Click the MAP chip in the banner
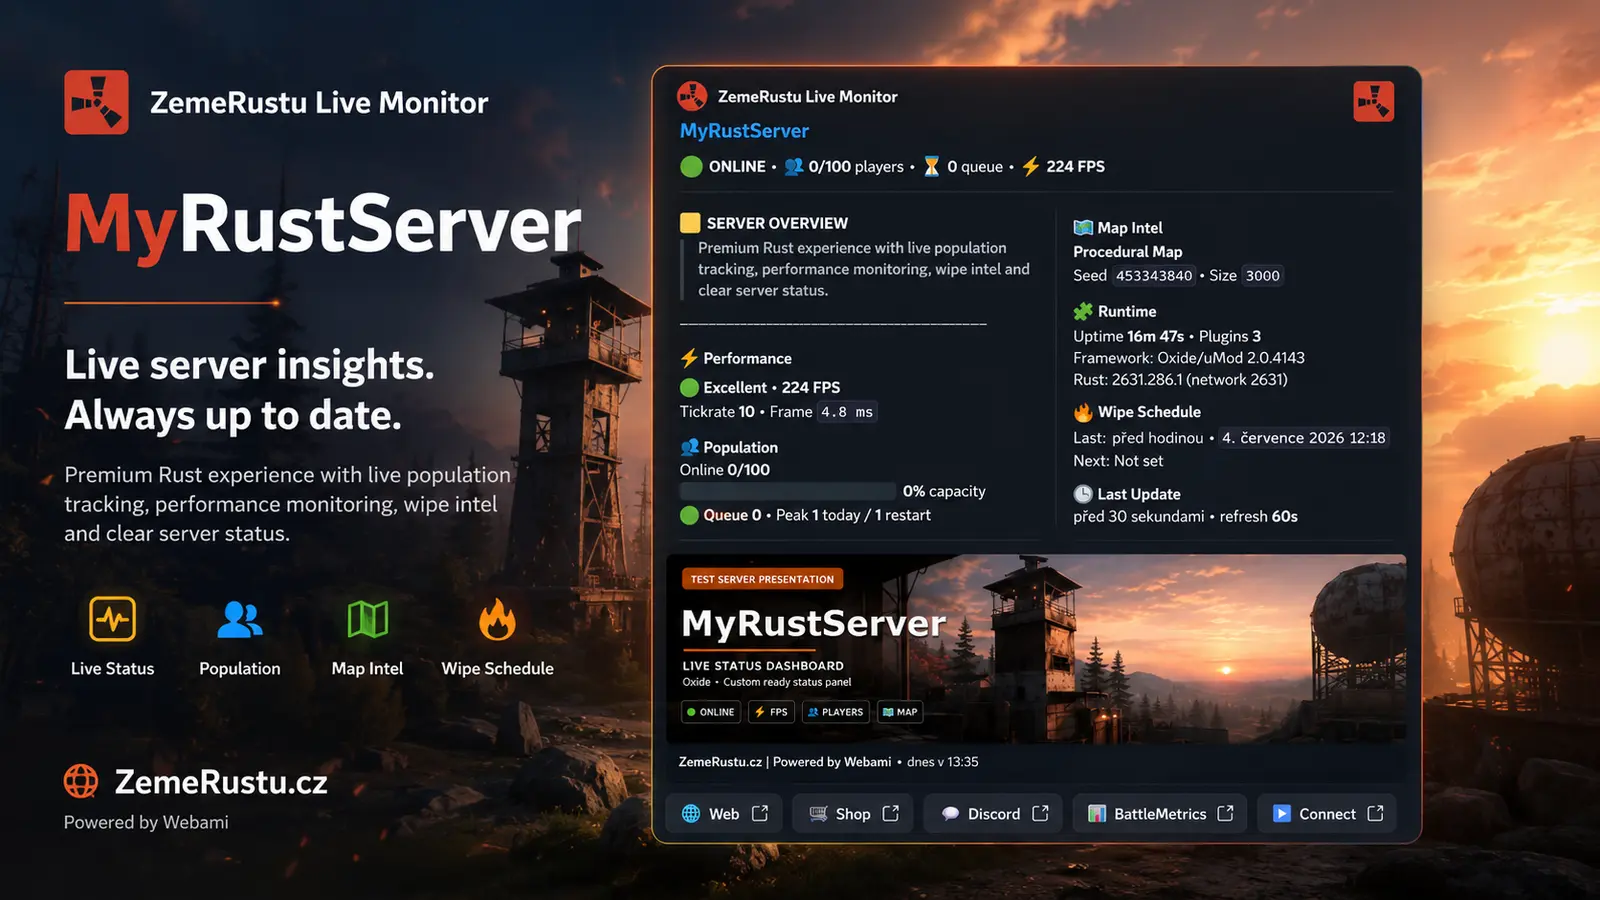Viewport: 1600px width, 900px height. click(900, 712)
